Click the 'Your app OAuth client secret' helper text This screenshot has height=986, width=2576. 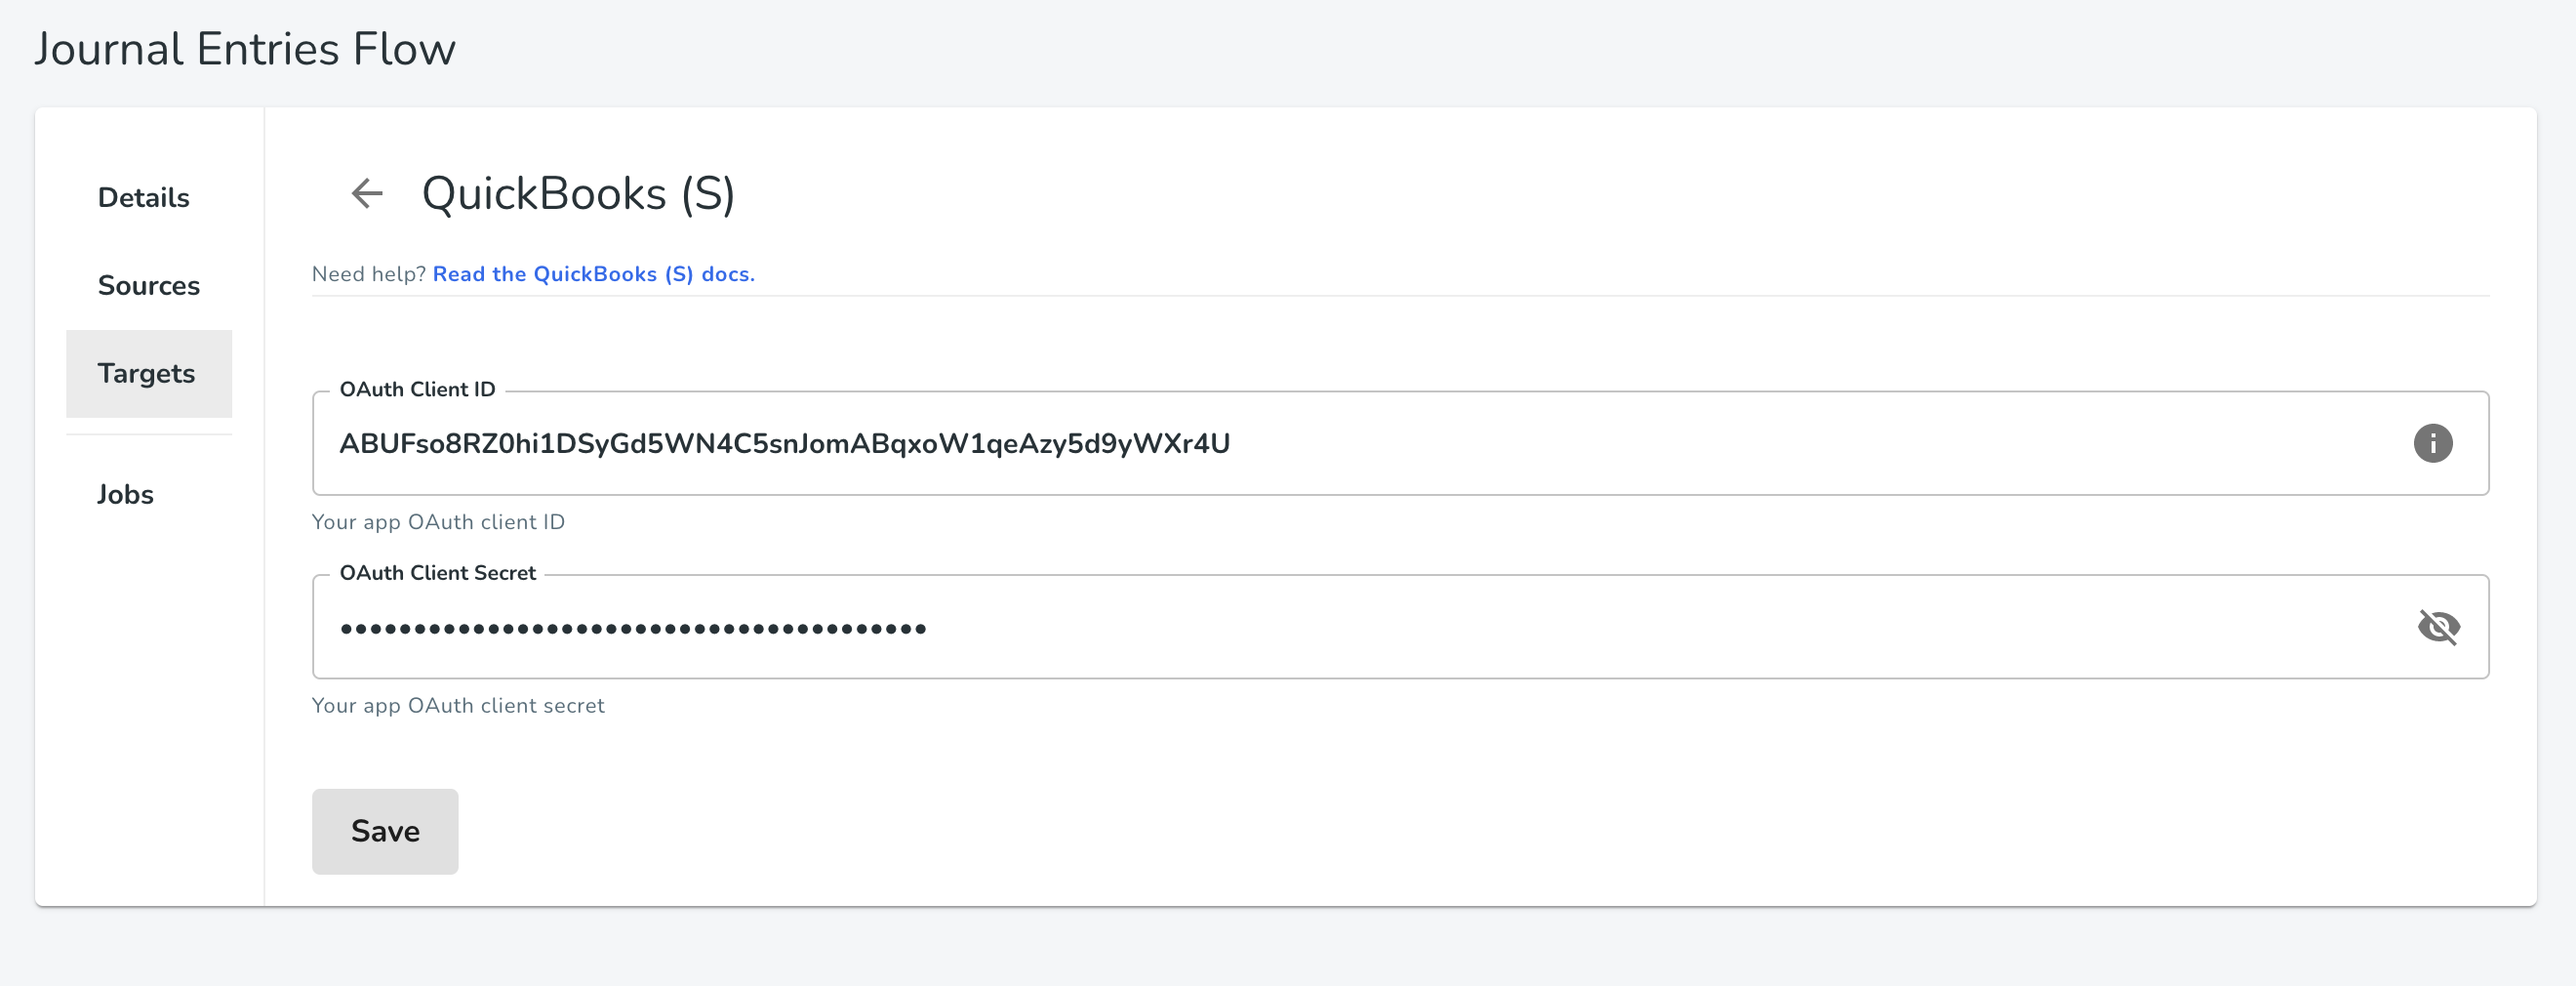point(458,706)
